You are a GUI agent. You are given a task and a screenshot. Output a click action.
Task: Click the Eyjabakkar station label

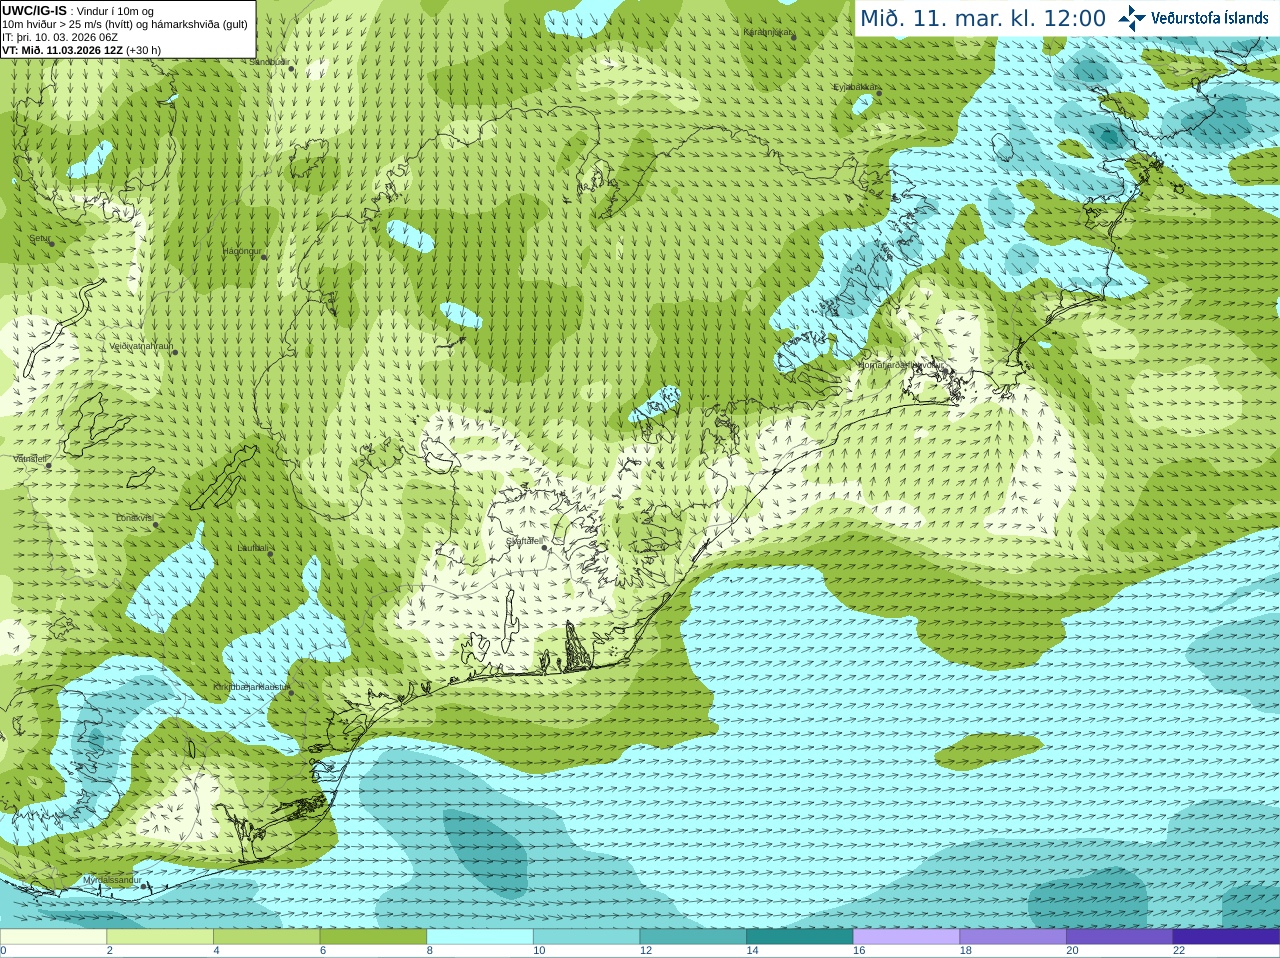point(855,87)
